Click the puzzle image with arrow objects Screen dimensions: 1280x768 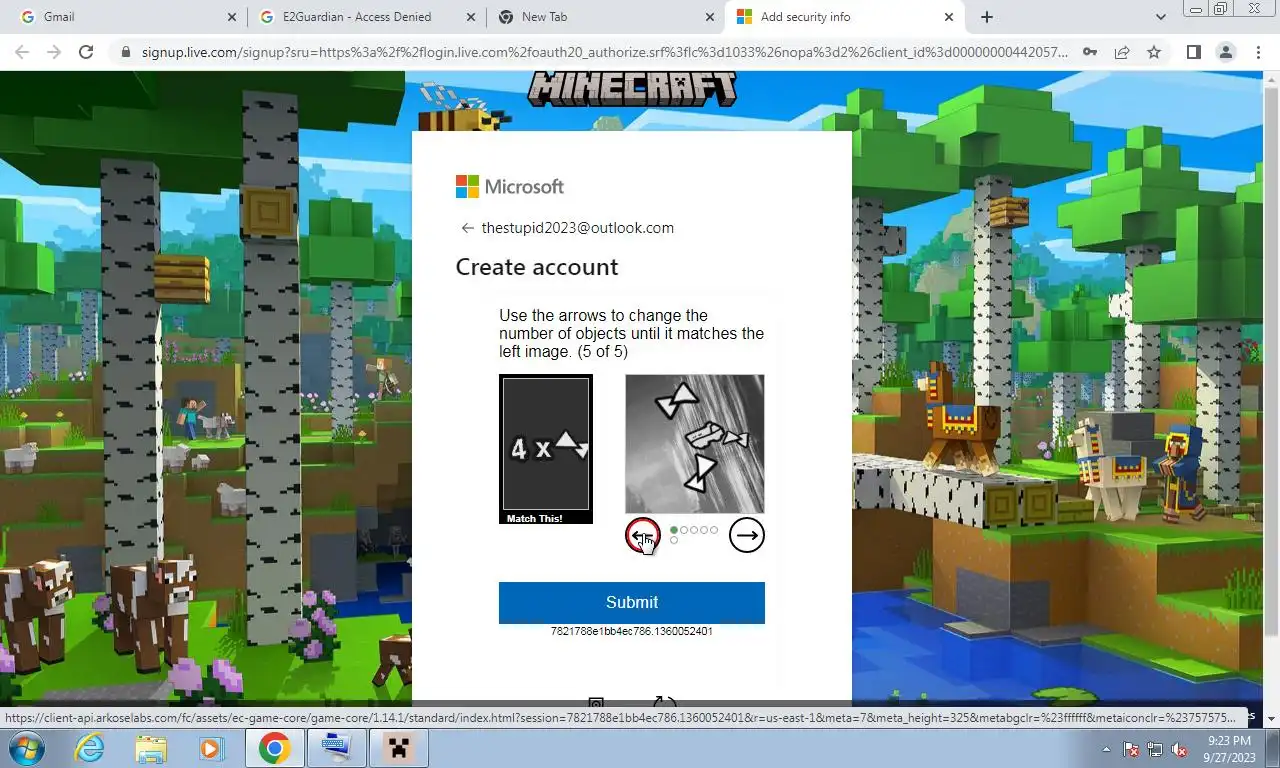(695, 444)
